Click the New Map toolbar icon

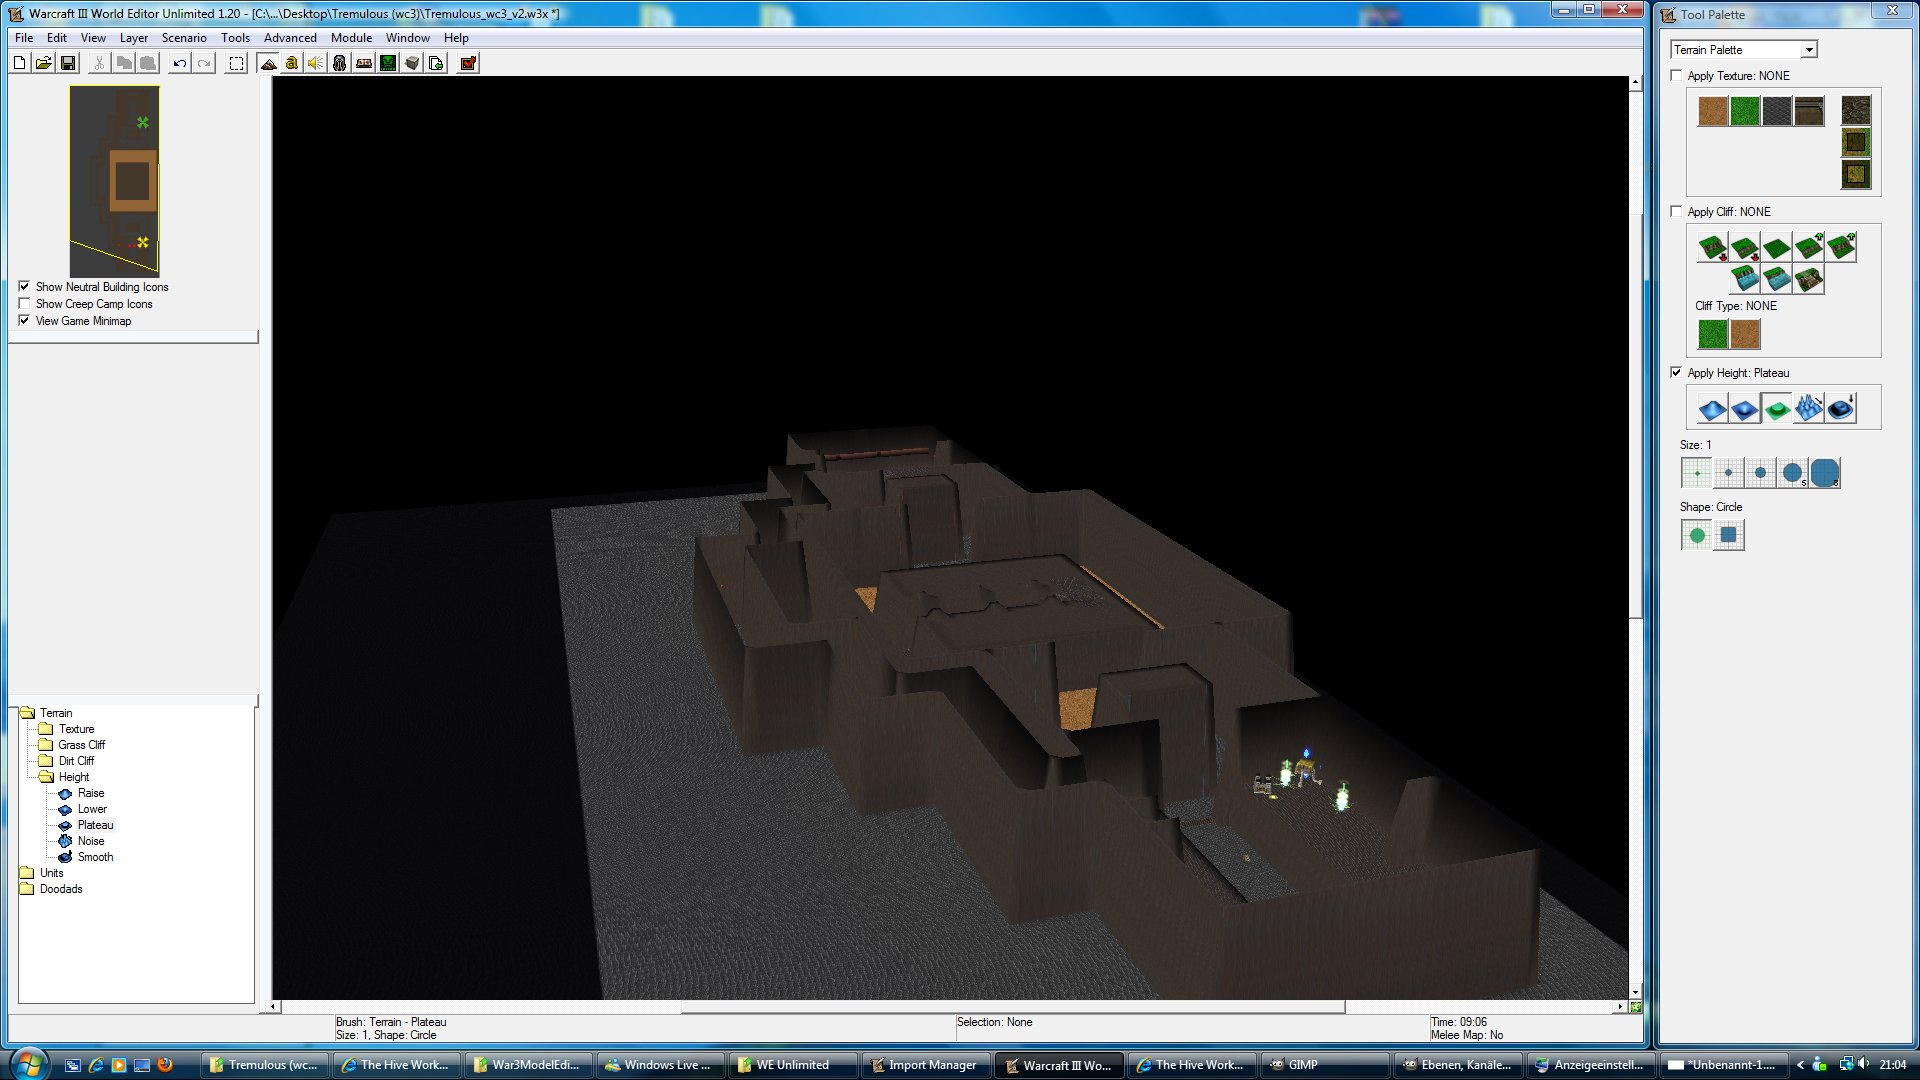(x=20, y=63)
